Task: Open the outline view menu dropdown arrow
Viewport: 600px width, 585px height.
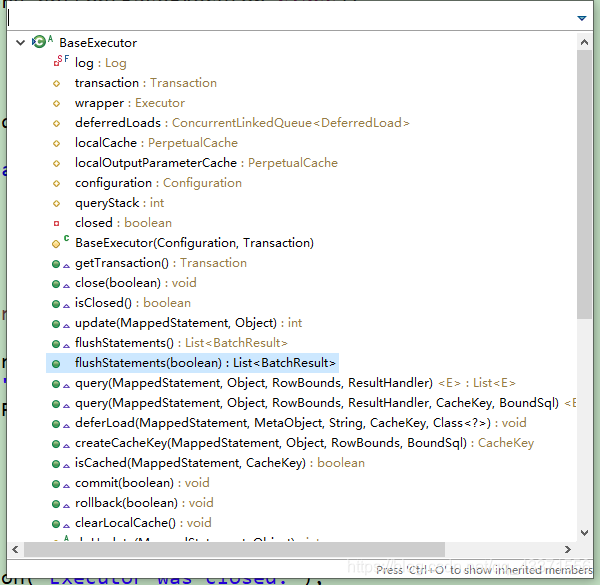Action: point(582,18)
